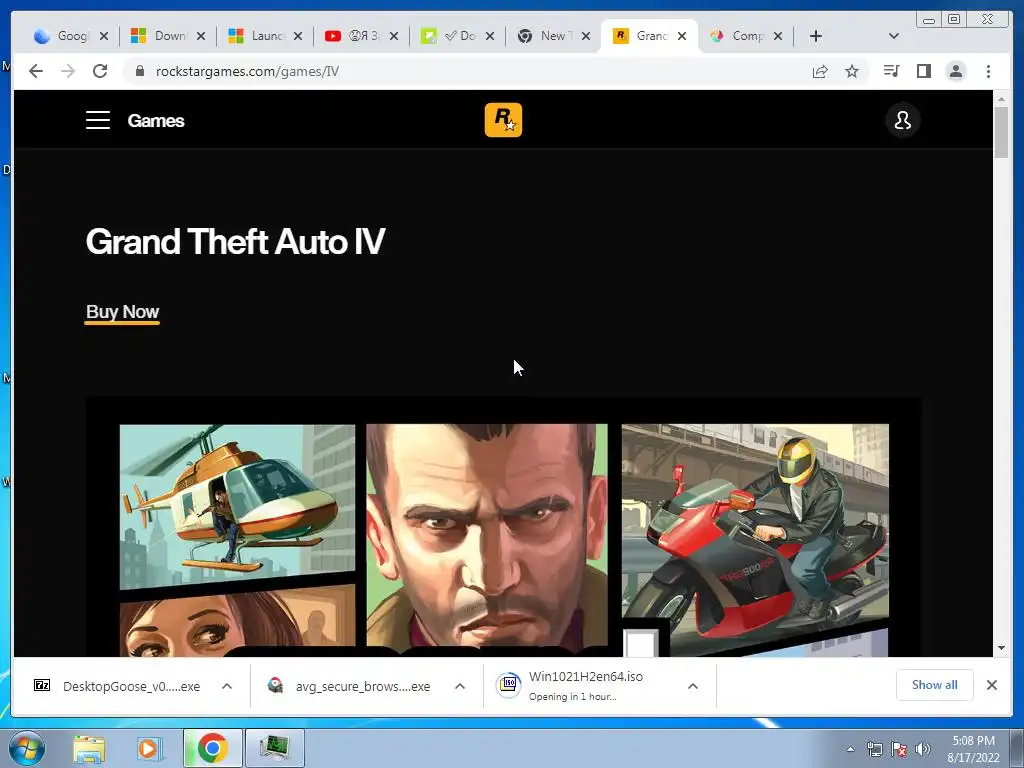
Task: Click Chrome icon in taskbar
Action: tap(212, 748)
